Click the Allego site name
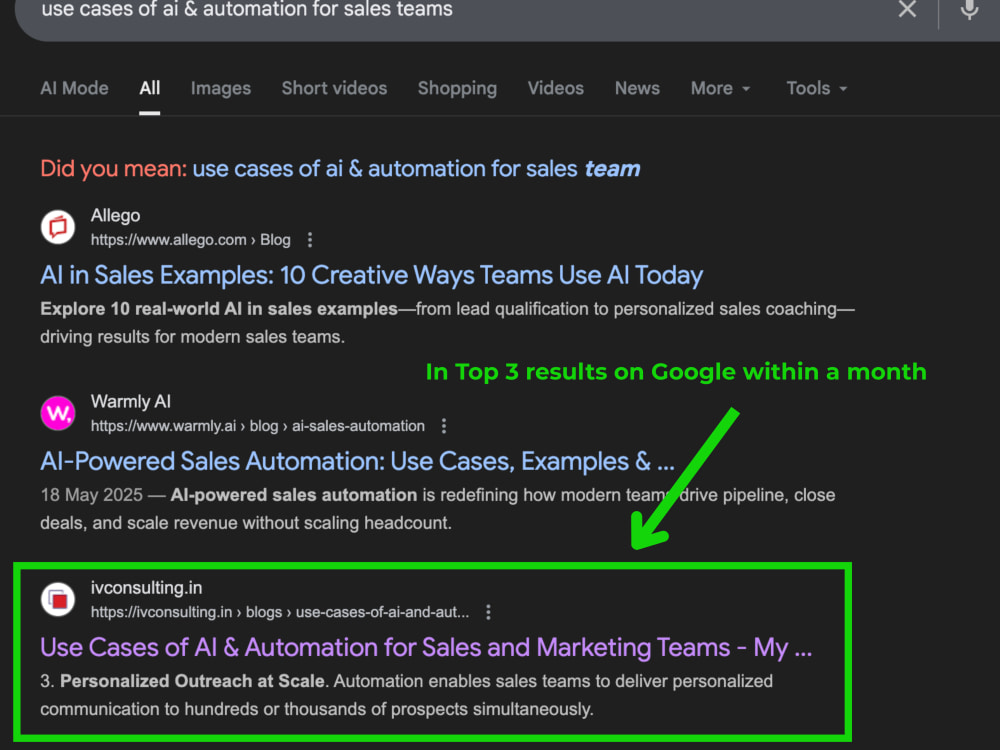 point(115,216)
